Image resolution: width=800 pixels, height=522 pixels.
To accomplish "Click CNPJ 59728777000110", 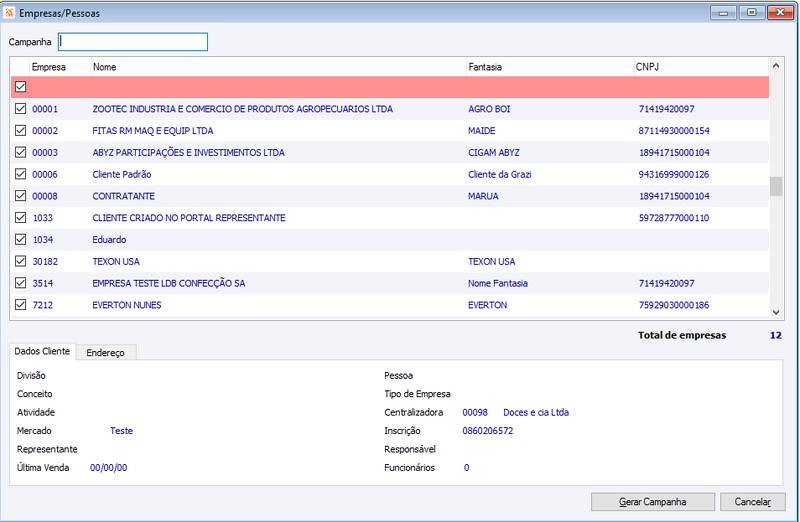I will [x=673, y=218].
